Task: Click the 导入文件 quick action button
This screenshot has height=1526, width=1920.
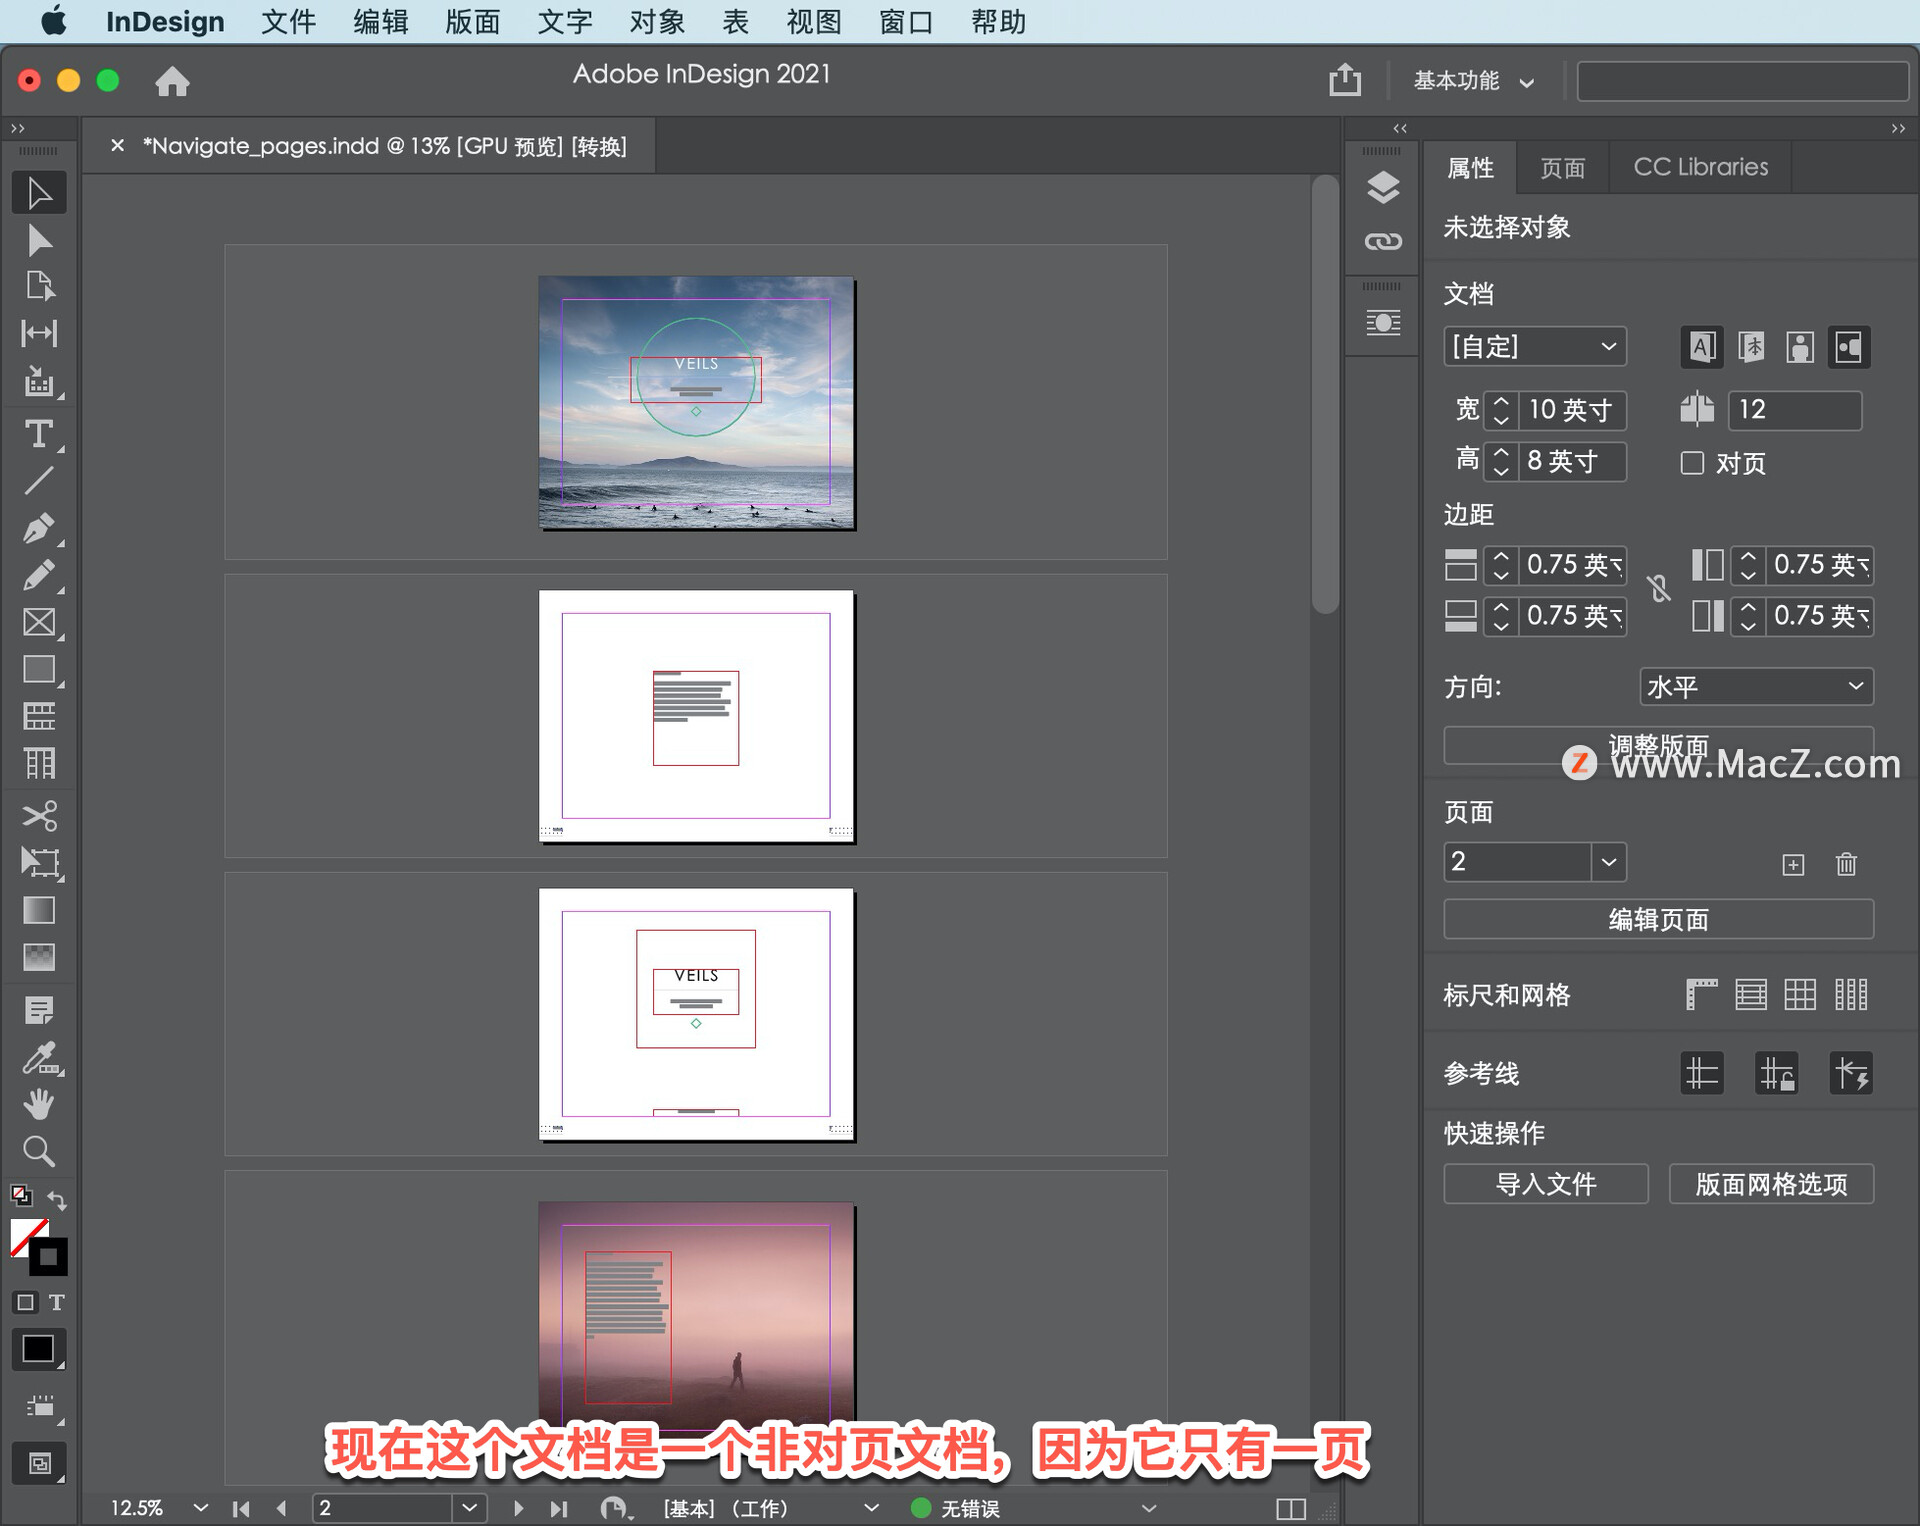Action: click(1546, 1184)
